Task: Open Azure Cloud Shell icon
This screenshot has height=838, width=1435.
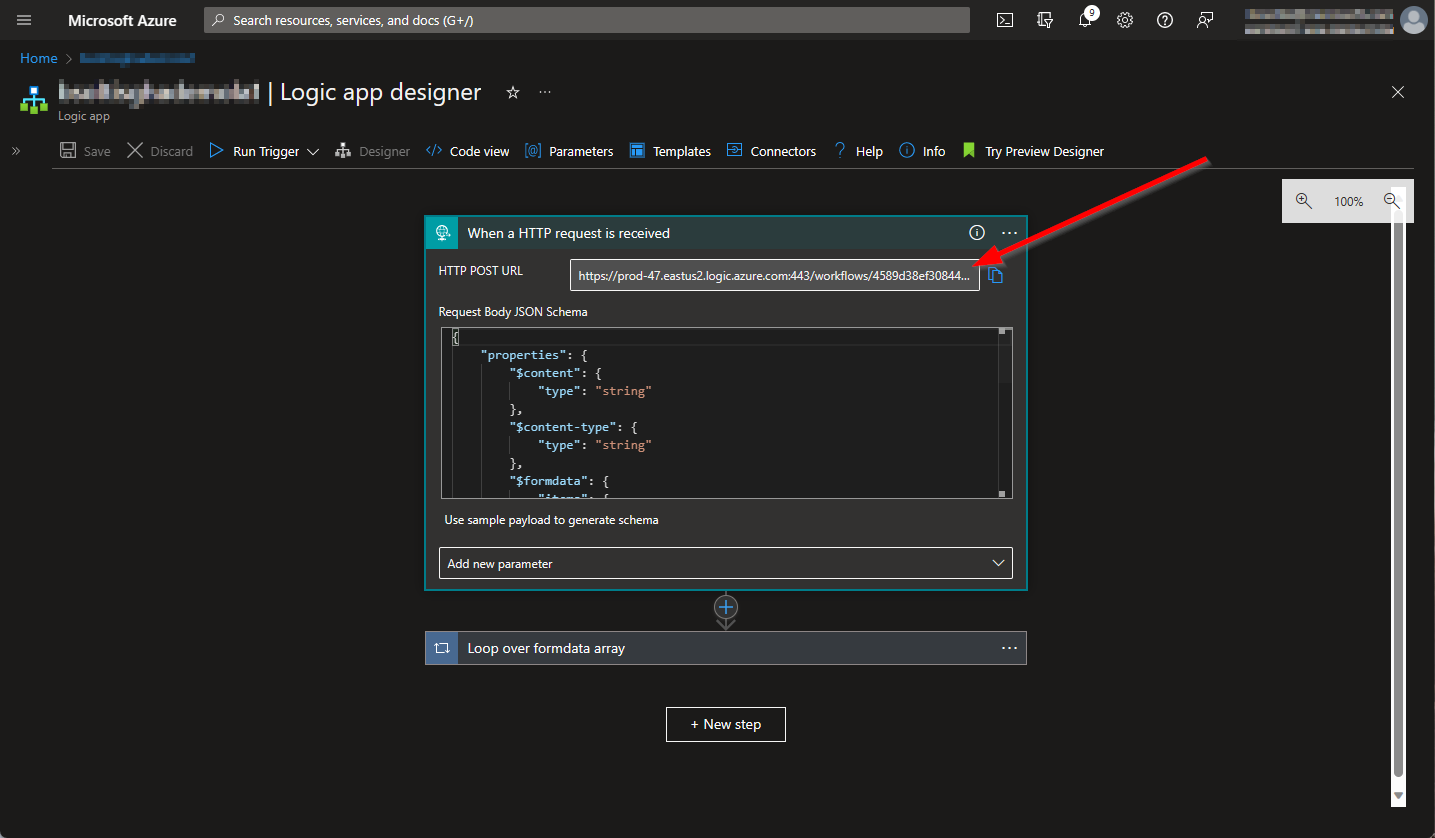Action: point(1005,20)
